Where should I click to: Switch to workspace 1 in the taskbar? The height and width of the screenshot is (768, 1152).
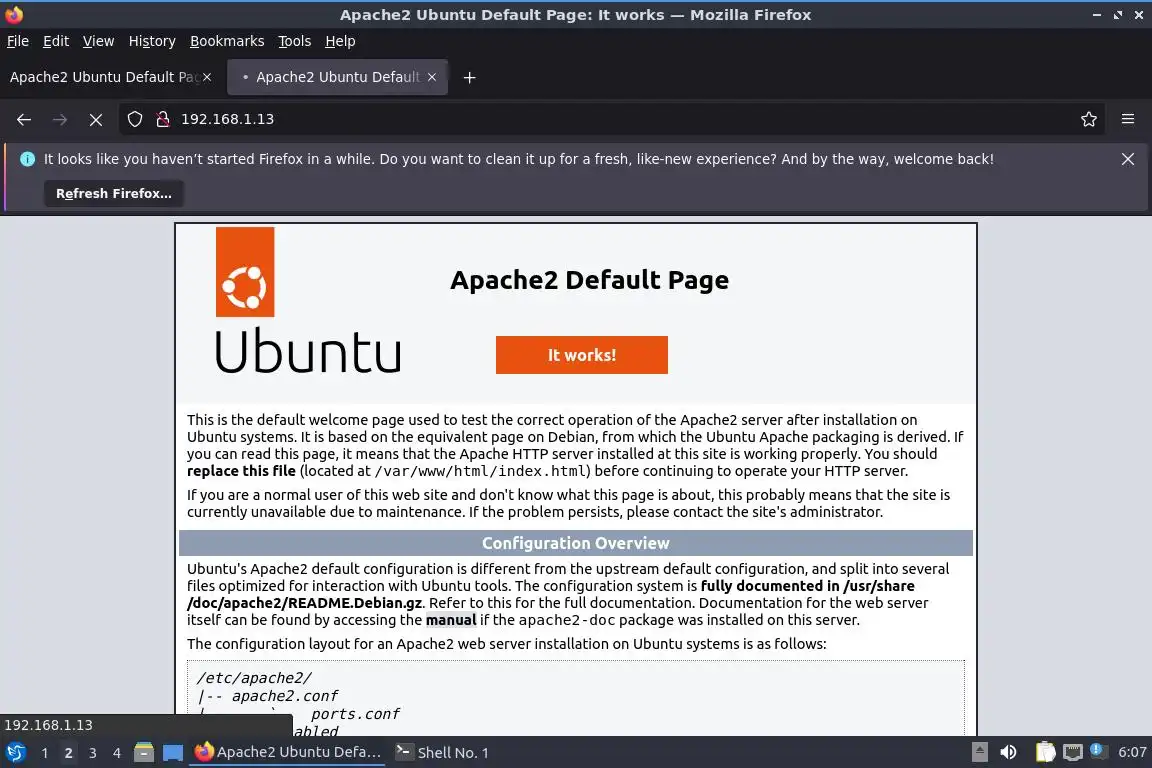click(45, 753)
